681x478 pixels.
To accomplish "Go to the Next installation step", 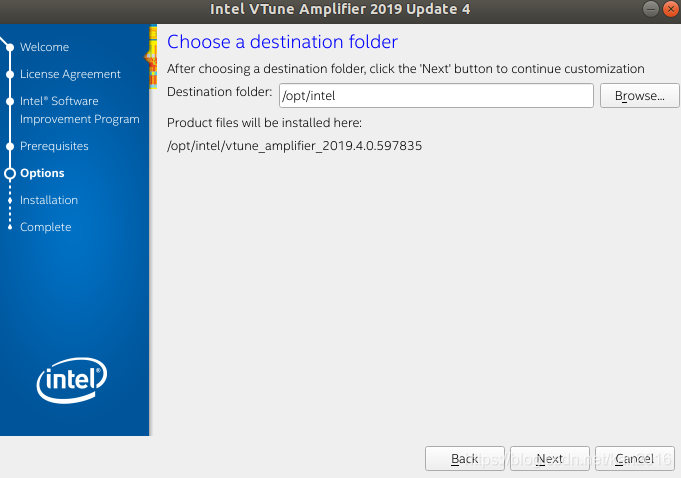I will coord(549,458).
